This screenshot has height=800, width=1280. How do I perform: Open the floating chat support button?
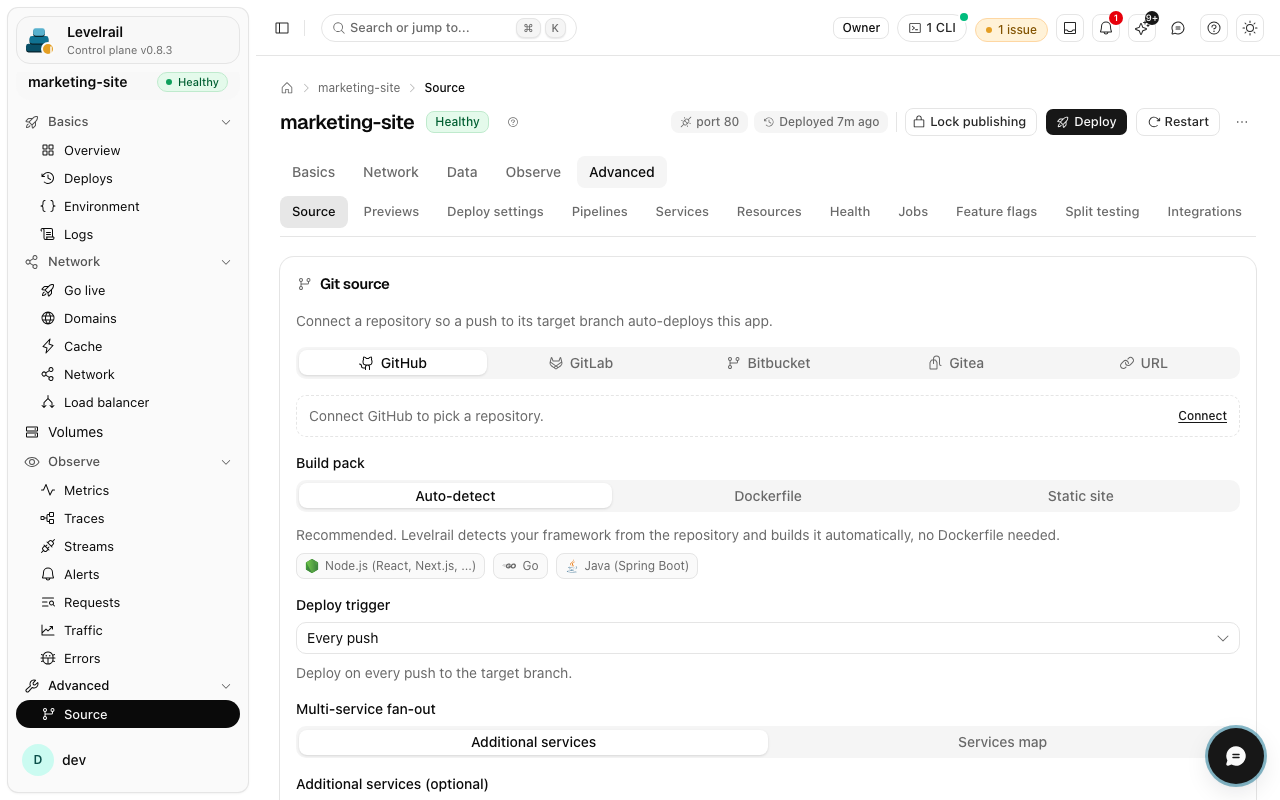point(1236,756)
